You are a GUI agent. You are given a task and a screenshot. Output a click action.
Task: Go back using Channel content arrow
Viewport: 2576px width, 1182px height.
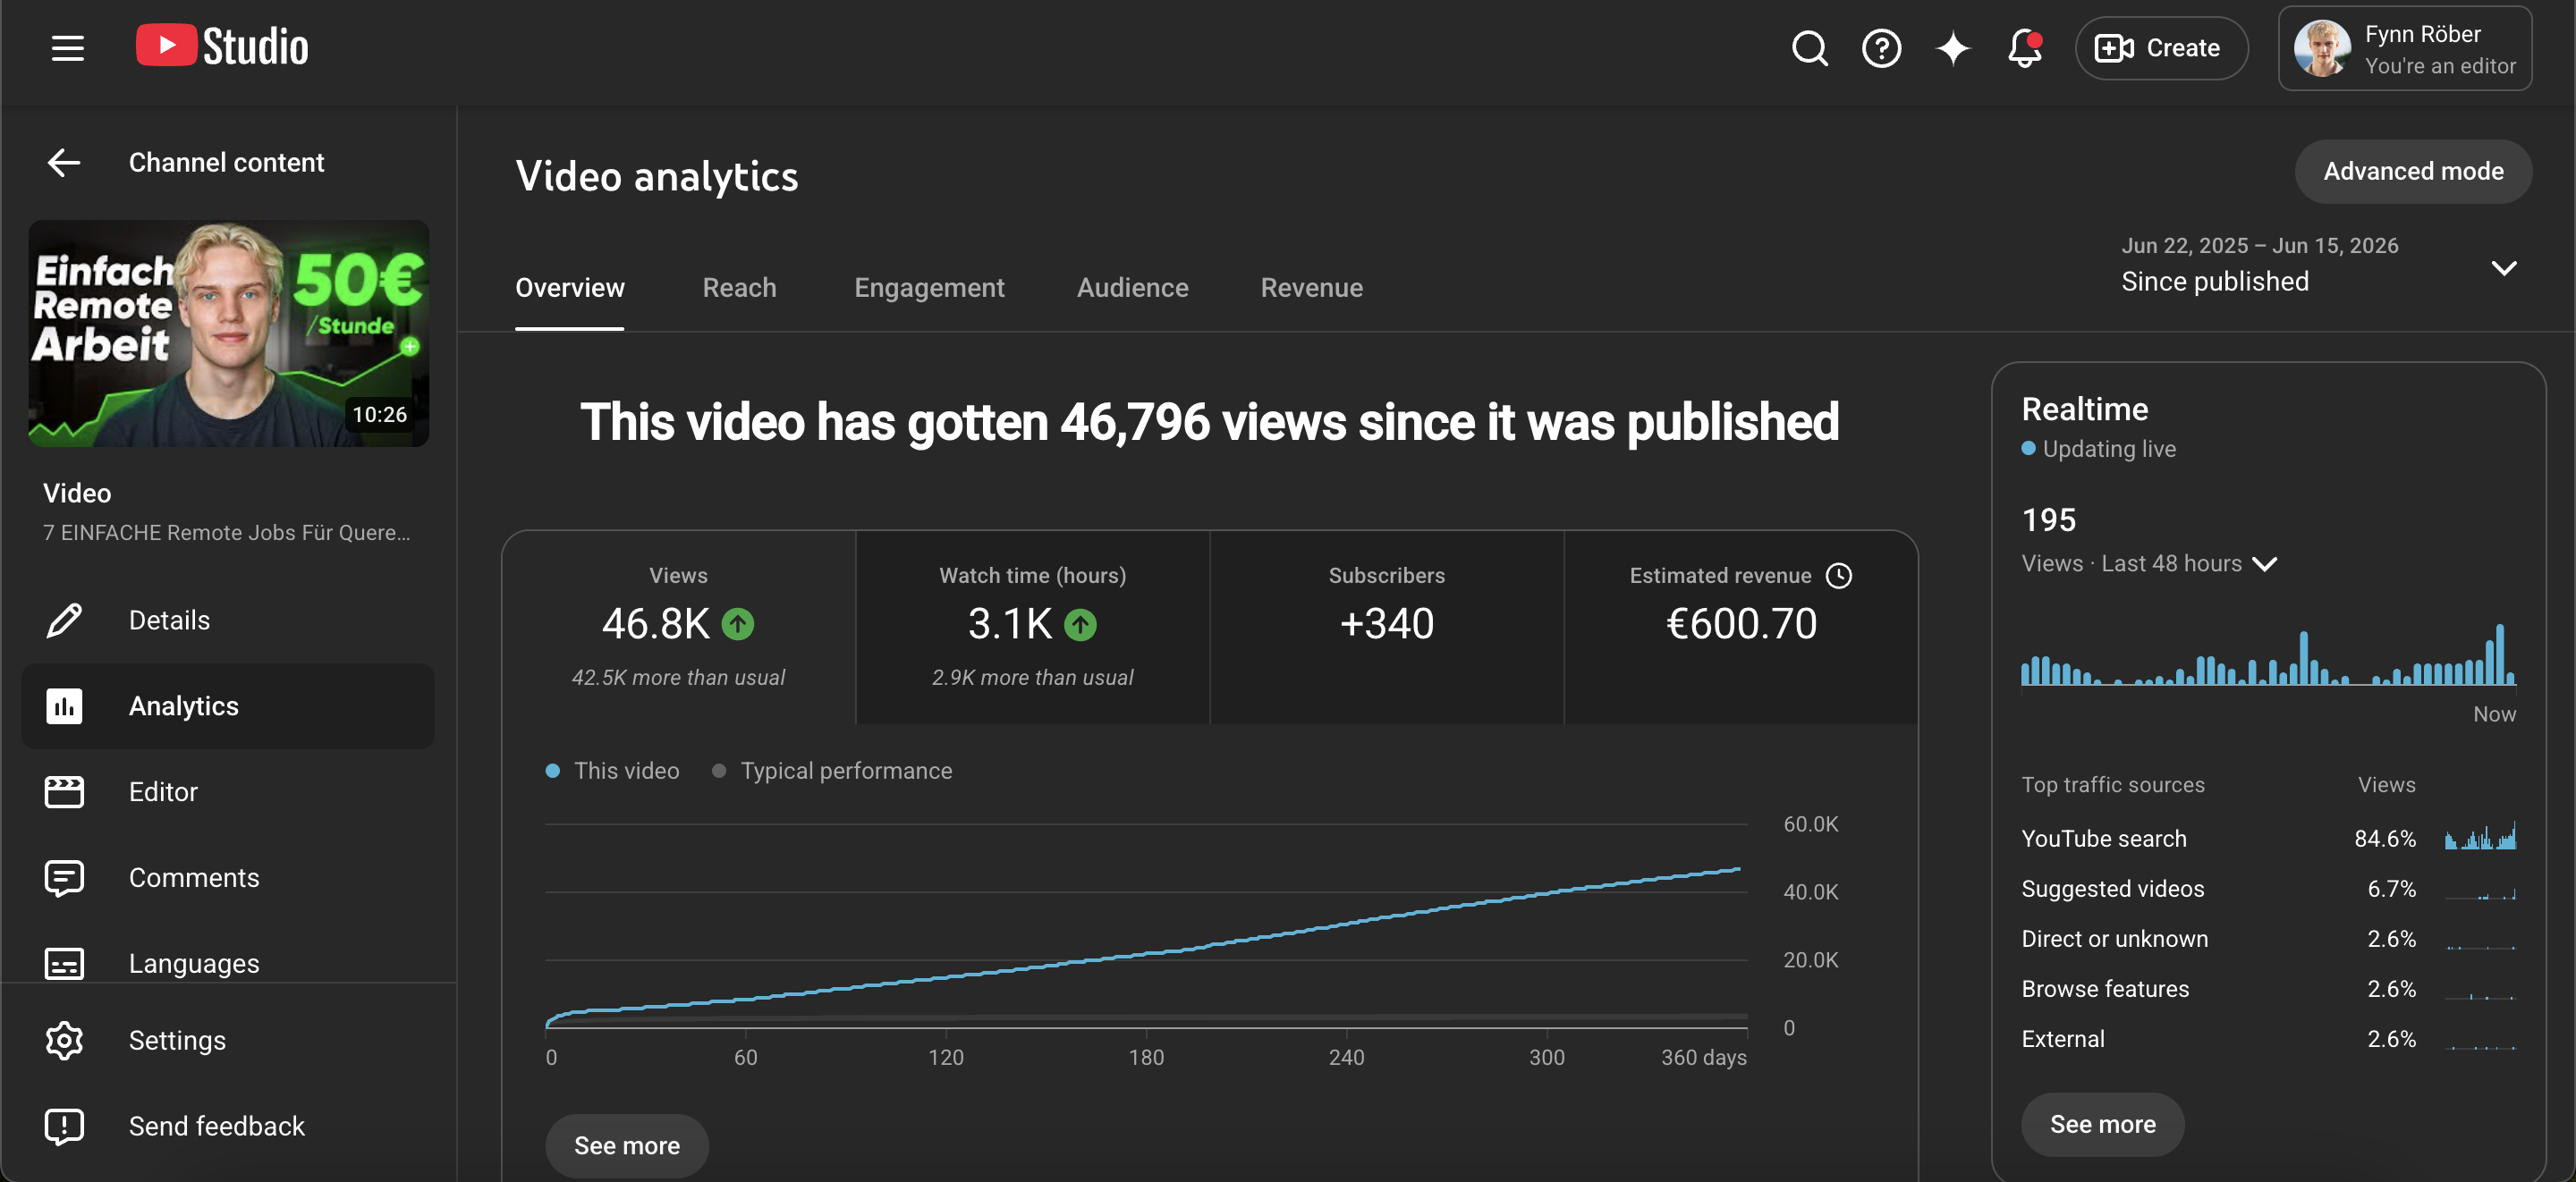[x=64, y=162]
